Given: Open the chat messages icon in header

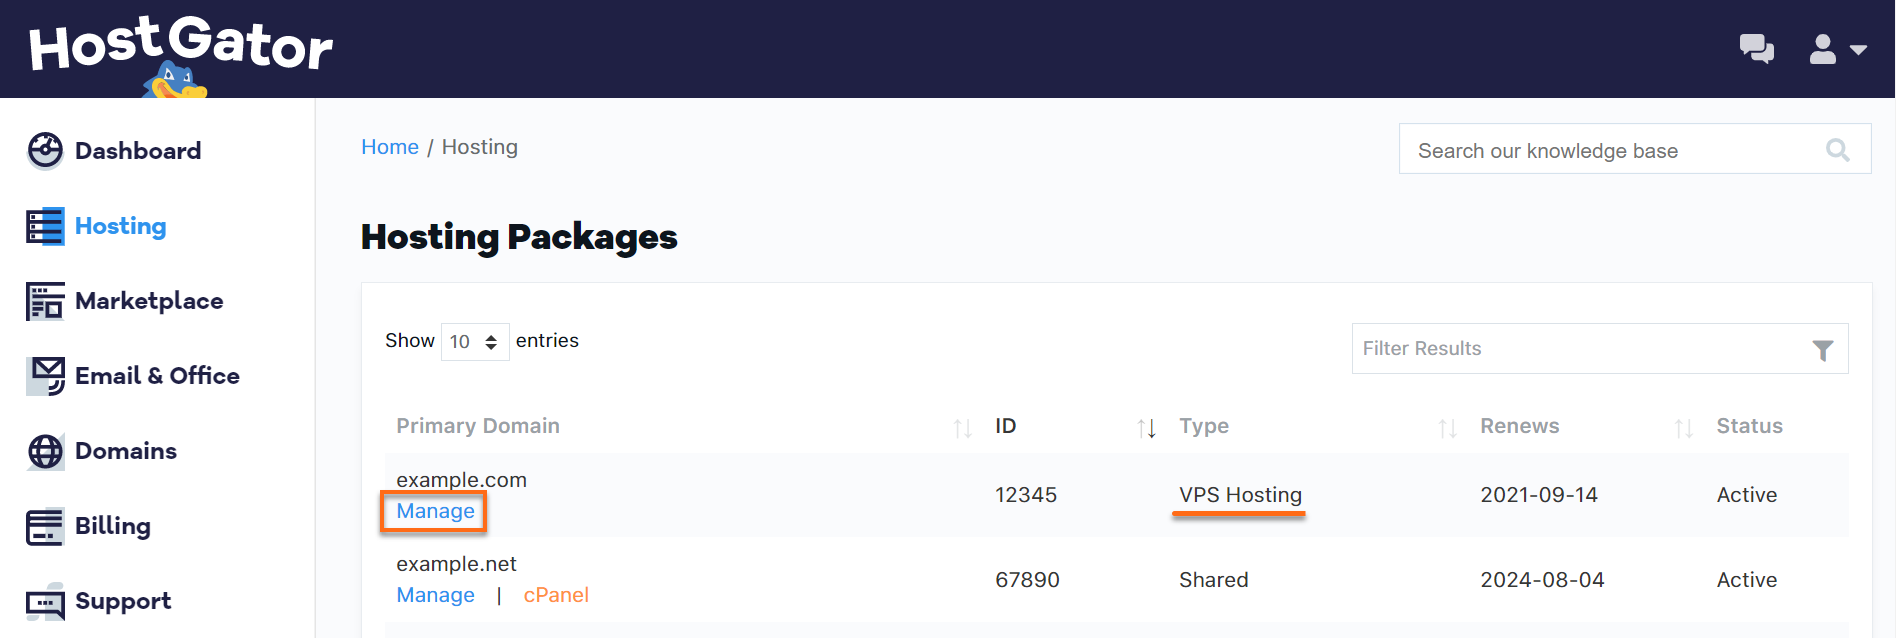Looking at the screenshot, I should 1757,48.
